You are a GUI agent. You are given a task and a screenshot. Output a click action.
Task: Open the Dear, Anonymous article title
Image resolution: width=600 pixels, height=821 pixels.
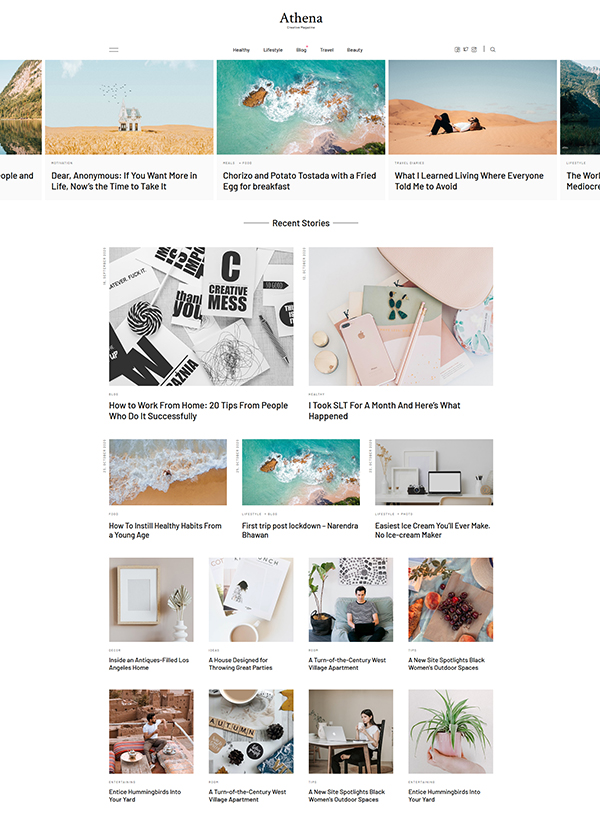tap(124, 181)
